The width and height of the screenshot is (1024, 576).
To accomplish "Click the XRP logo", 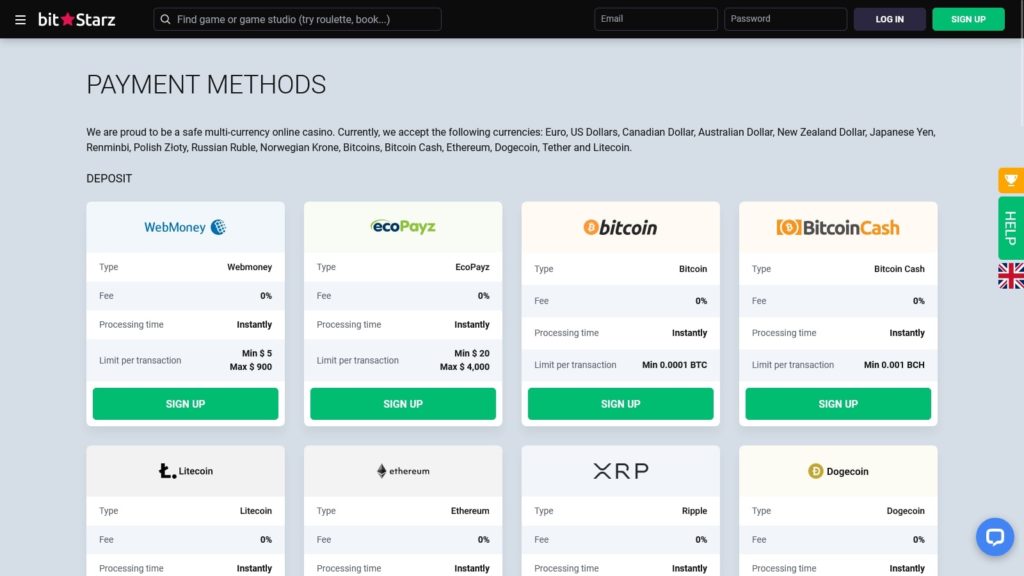I will (620, 471).
